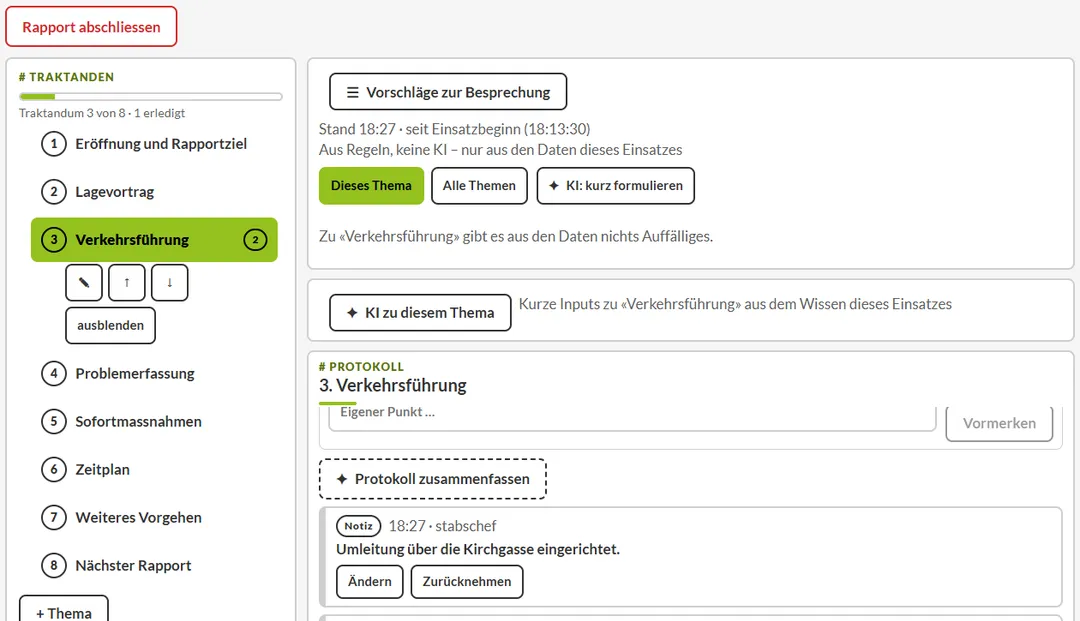Click the number 4 circle beside Problemerfassung
Screen dimensions: 1080x621
tap(54, 374)
